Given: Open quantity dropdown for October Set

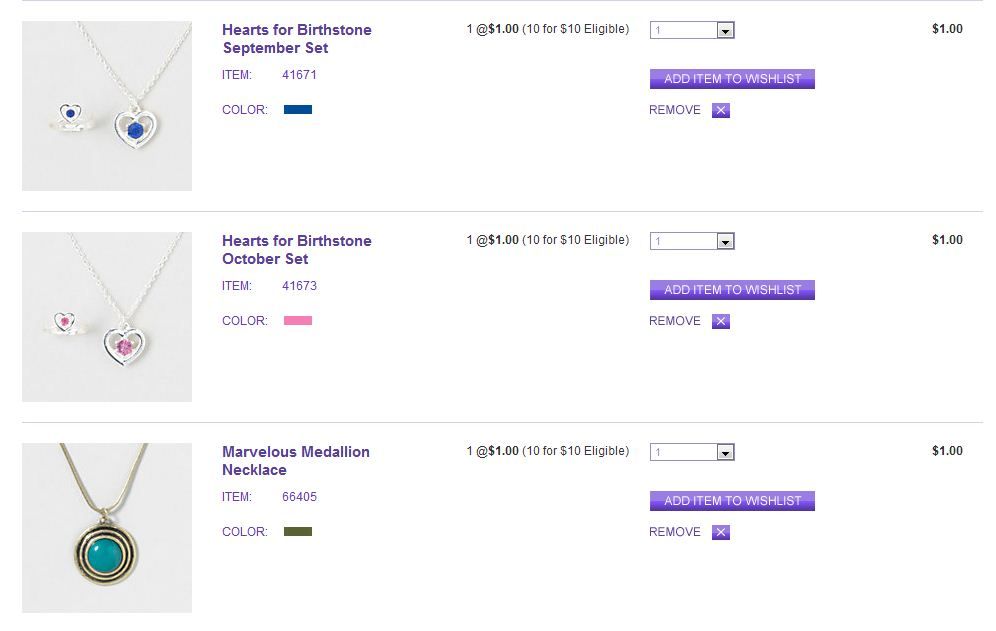Looking at the screenshot, I should (x=726, y=242).
